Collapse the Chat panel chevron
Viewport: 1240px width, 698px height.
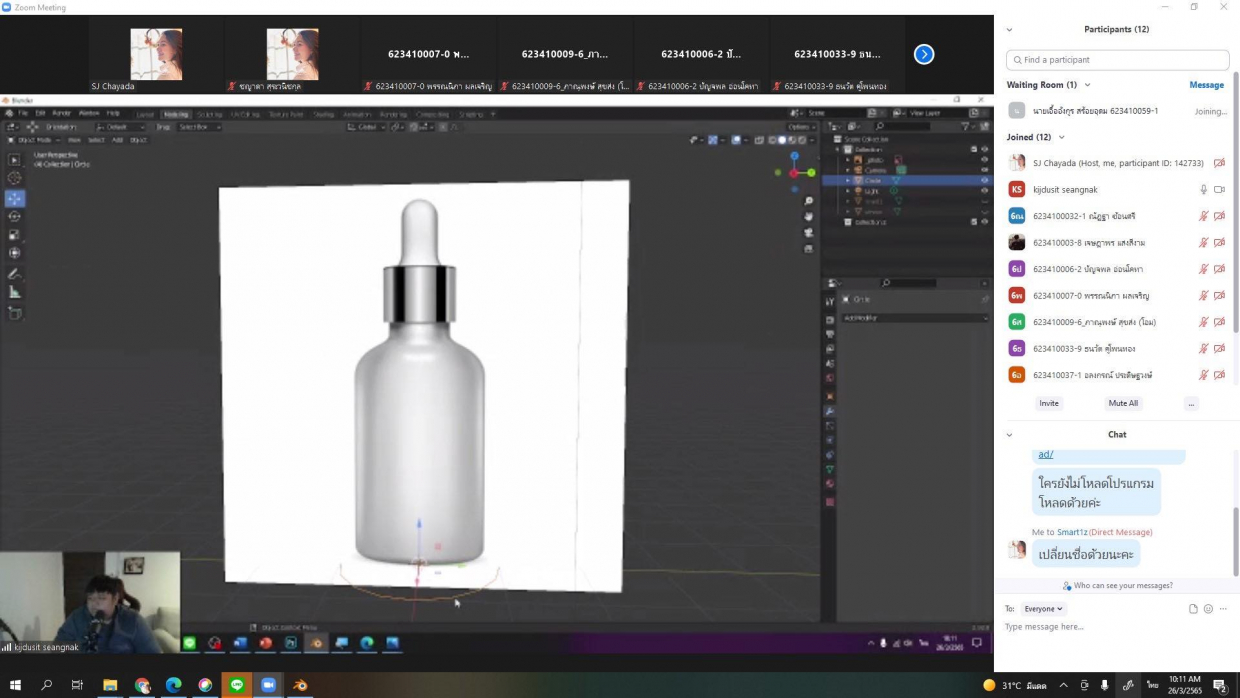(x=1009, y=435)
